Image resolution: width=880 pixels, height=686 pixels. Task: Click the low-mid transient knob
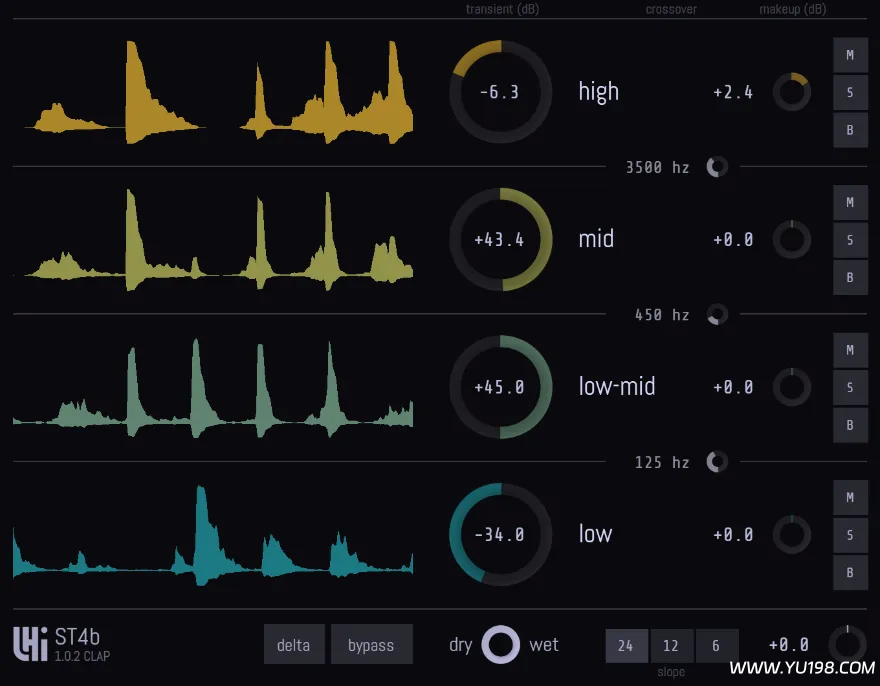point(500,386)
